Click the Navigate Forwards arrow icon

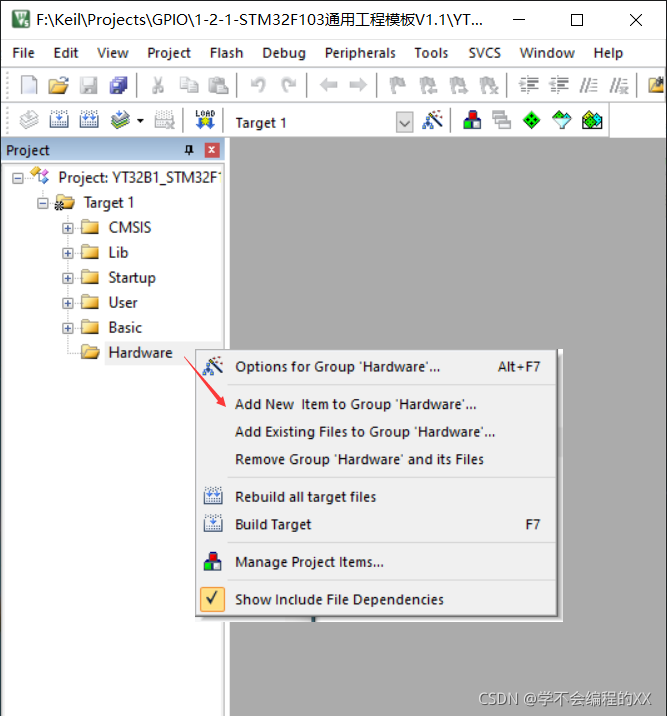click(x=358, y=85)
